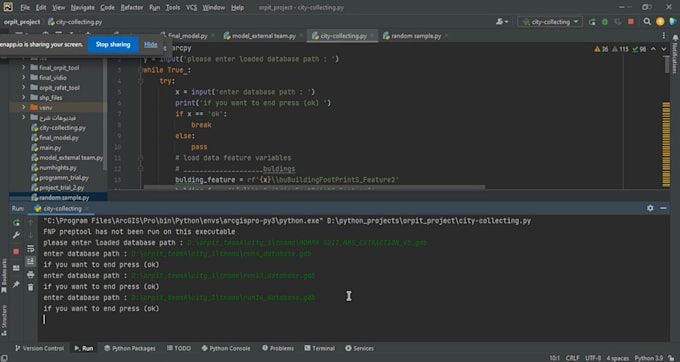Open the File menu

click(x=25, y=8)
